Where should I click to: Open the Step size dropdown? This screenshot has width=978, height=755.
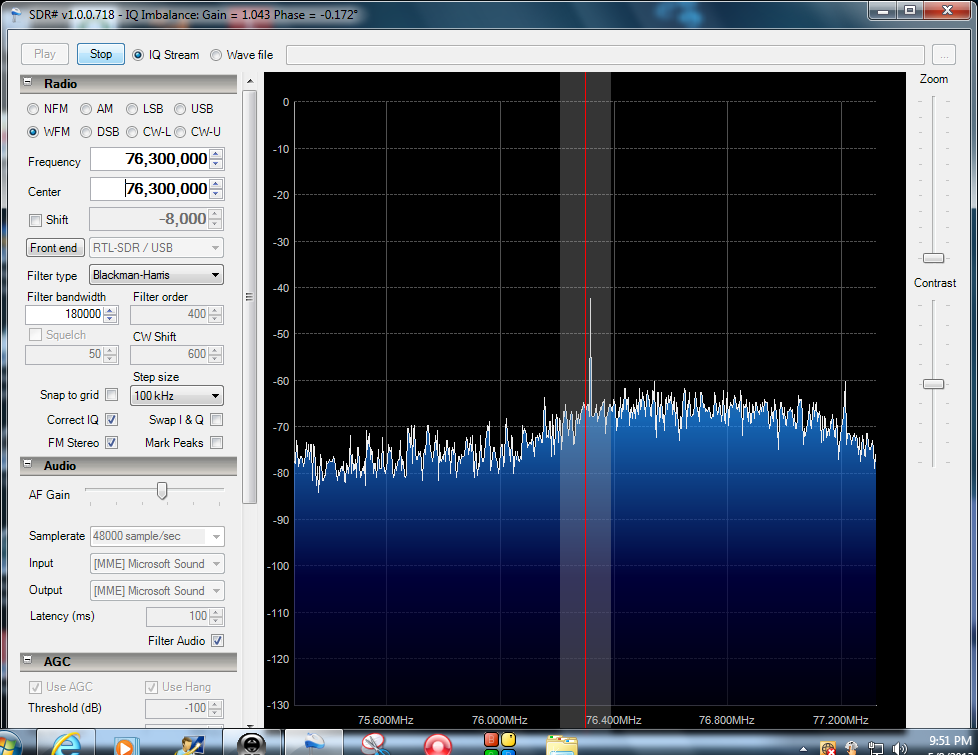point(177,395)
